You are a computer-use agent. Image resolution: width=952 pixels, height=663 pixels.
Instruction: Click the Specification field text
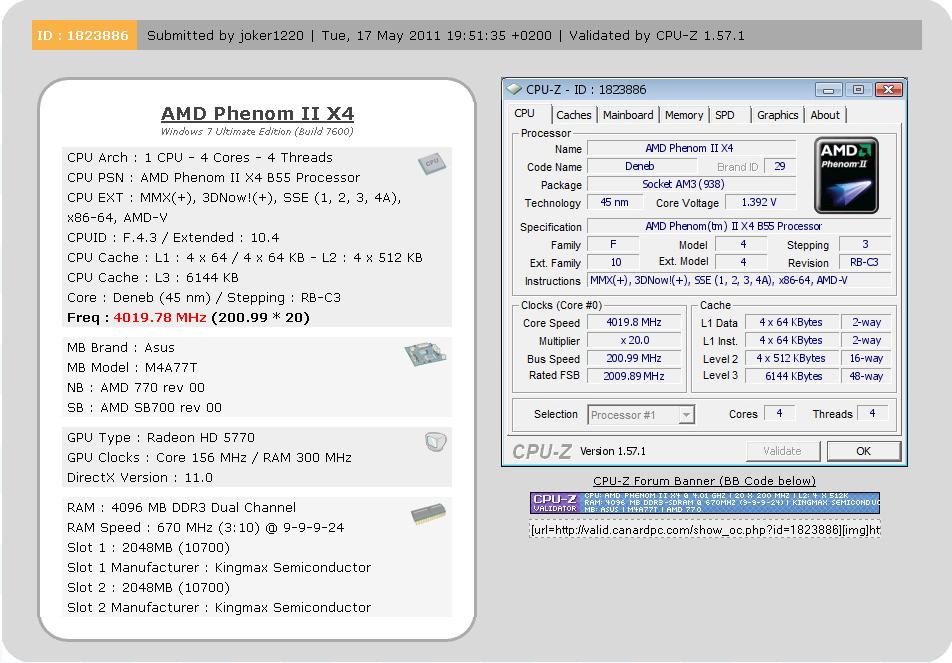coord(739,226)
